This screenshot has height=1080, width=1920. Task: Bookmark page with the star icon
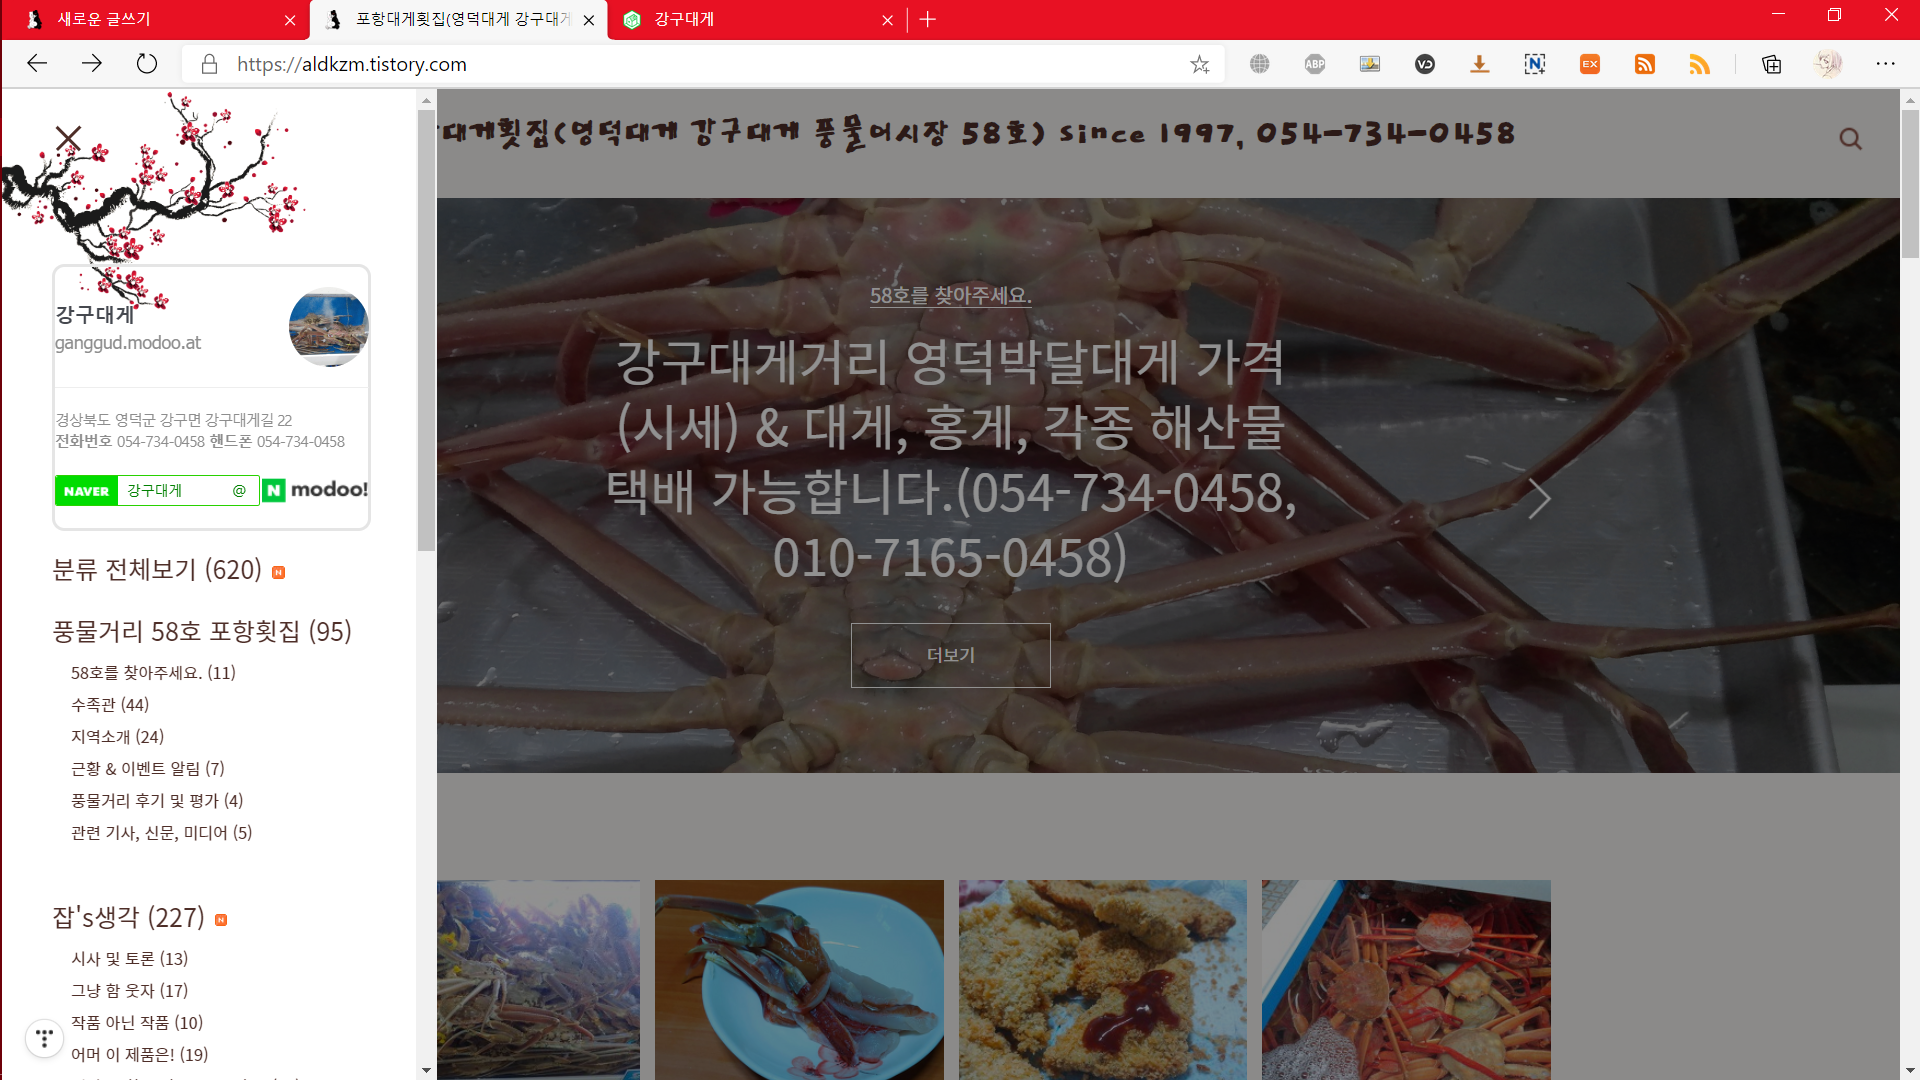tap(1199, 65)
